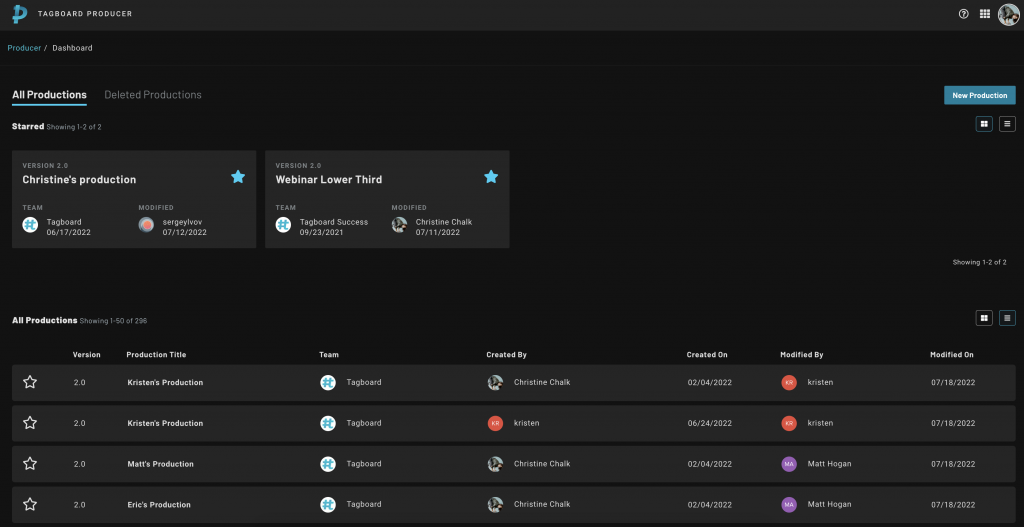
Task: Unstar Webinar Lower Third card
Action: tap(491, 176)
